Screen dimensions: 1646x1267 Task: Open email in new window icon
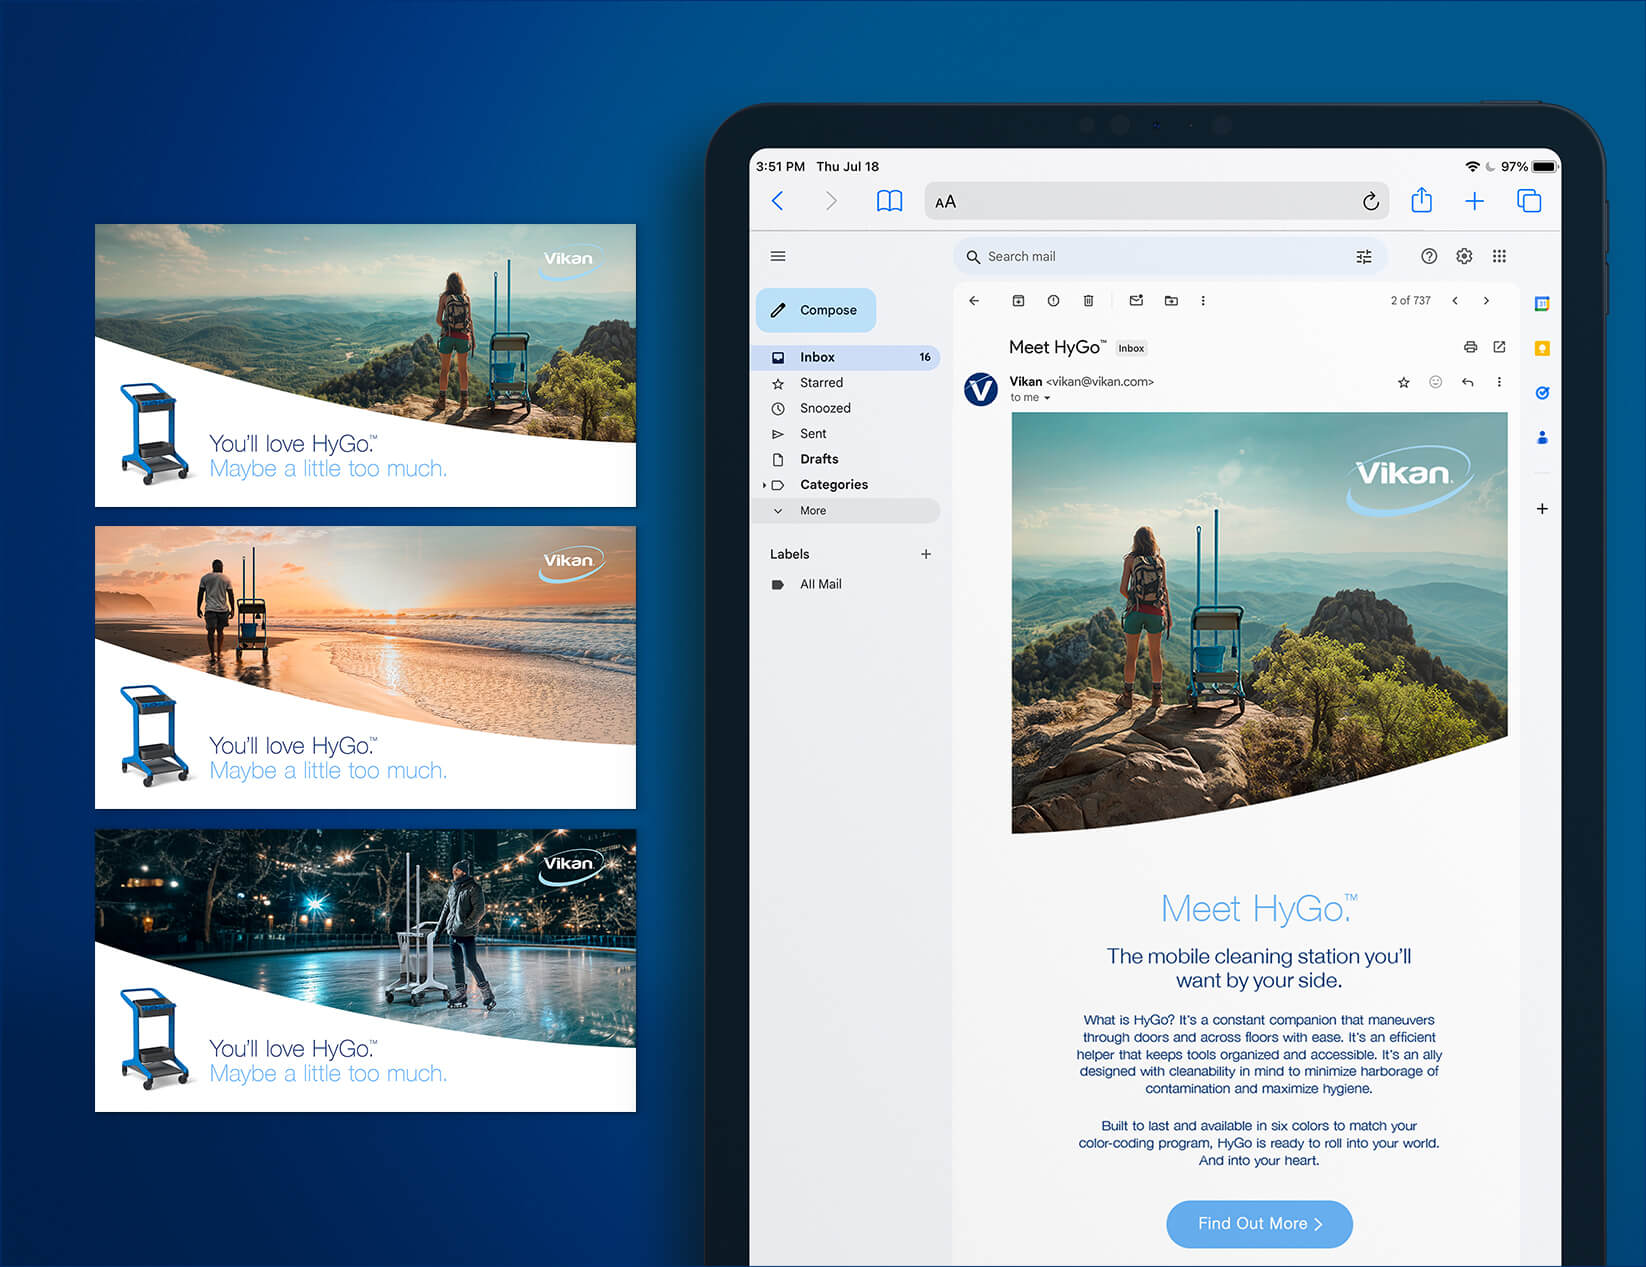(1499, 347)
